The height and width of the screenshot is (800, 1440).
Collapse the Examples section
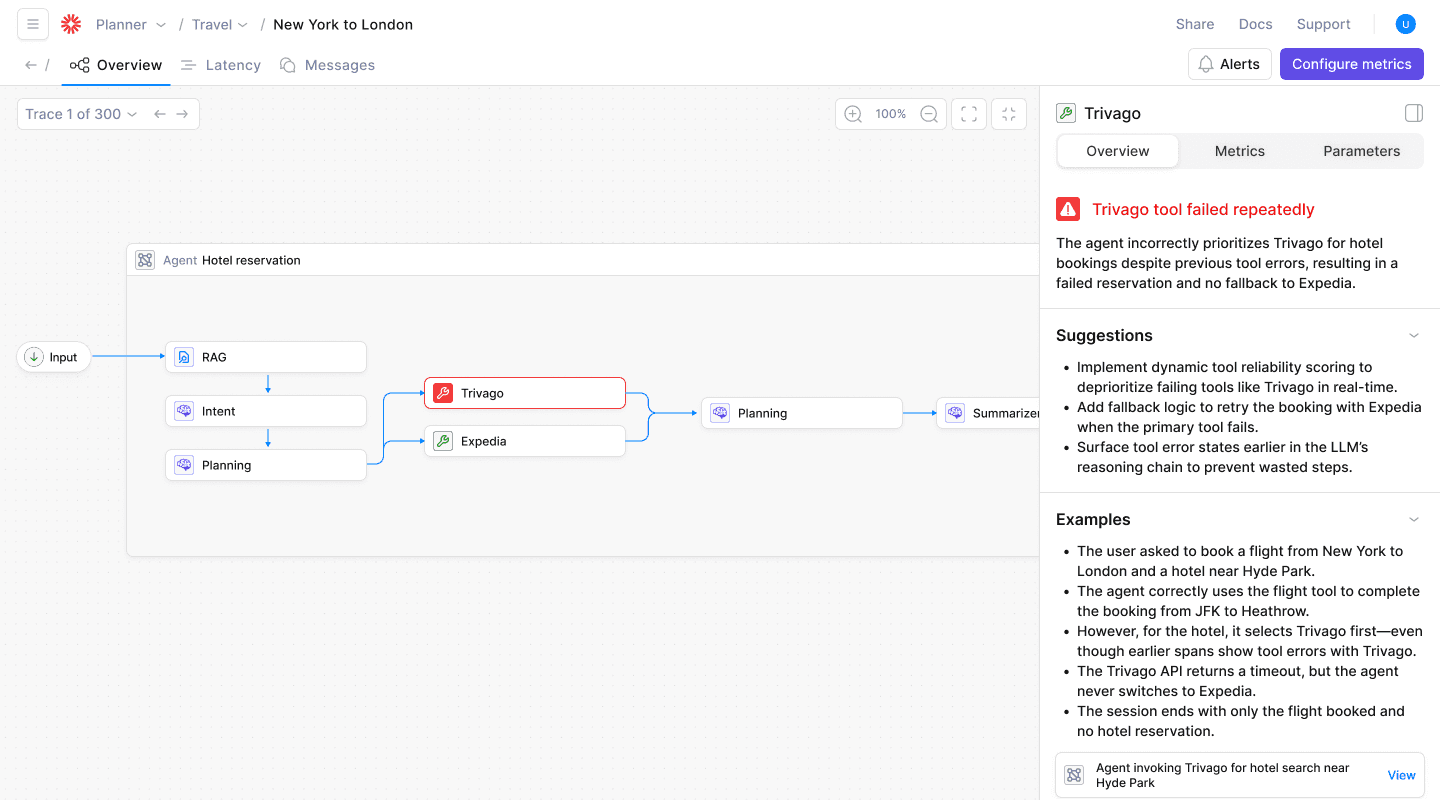pyautogui.click(x=1414, y=520)
